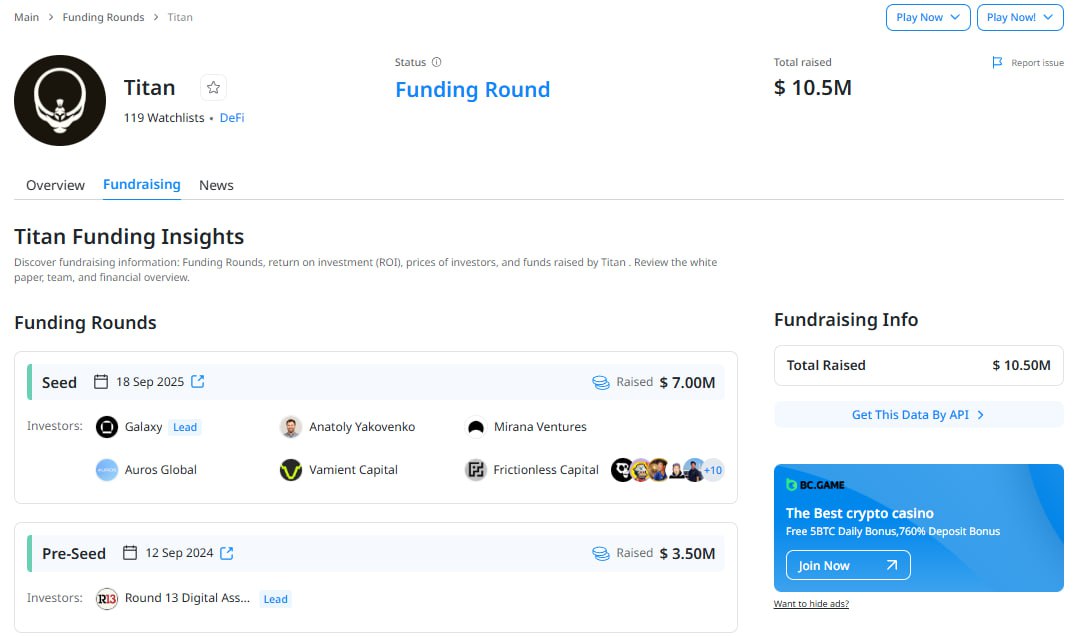Open the Funding Rounds breadcrumb link
The width and height of the screenshot is (1087, 637).
tap(103, 17)
